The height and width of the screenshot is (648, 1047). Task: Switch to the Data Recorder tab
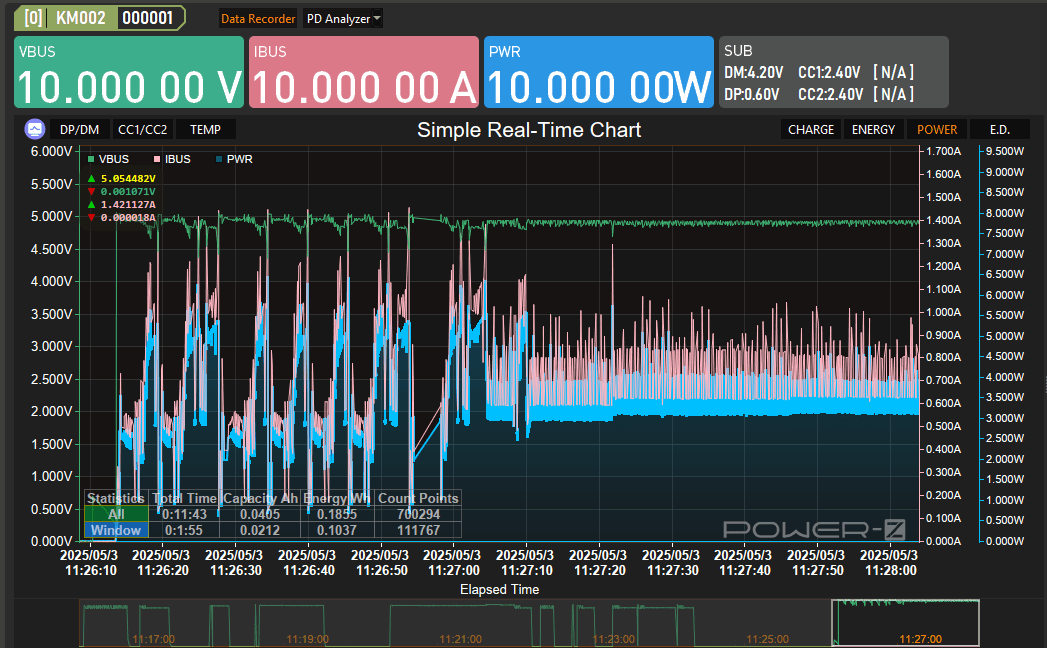coord(258,18)
